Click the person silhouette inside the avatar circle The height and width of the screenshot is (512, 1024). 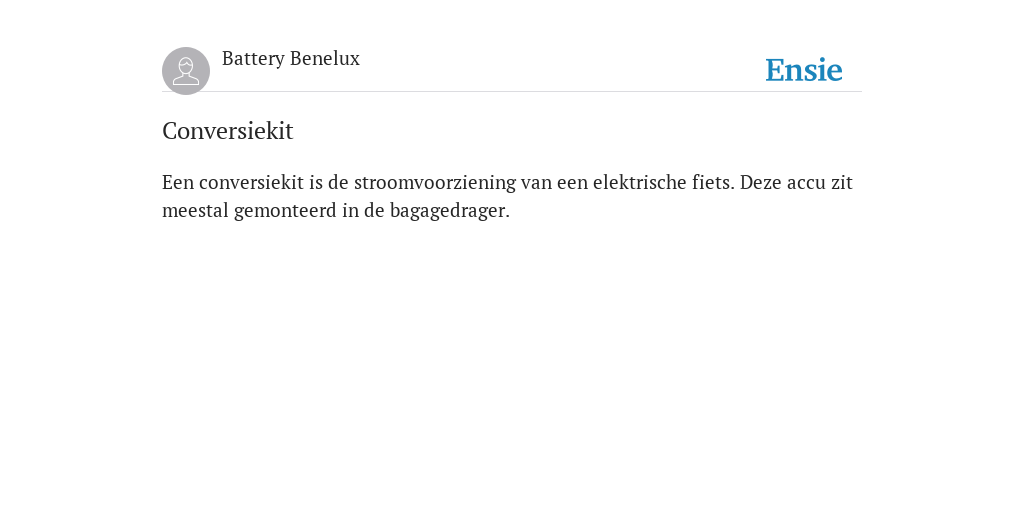tap(186, 71)
